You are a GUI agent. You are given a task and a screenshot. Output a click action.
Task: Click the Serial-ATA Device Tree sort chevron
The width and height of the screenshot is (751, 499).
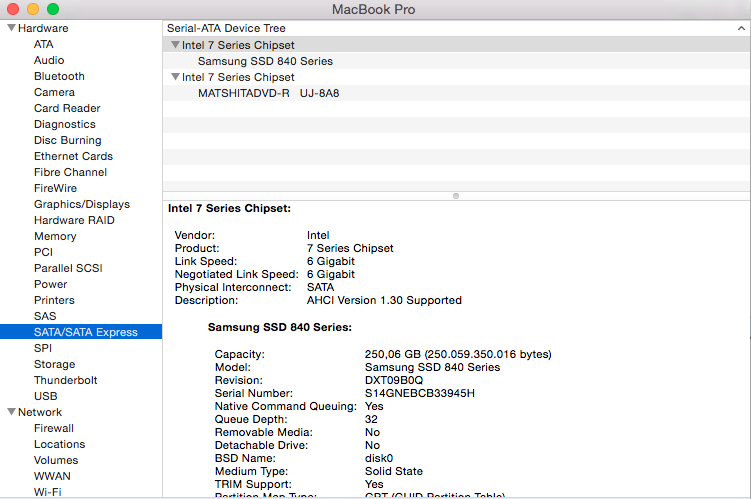coord(741,28)
